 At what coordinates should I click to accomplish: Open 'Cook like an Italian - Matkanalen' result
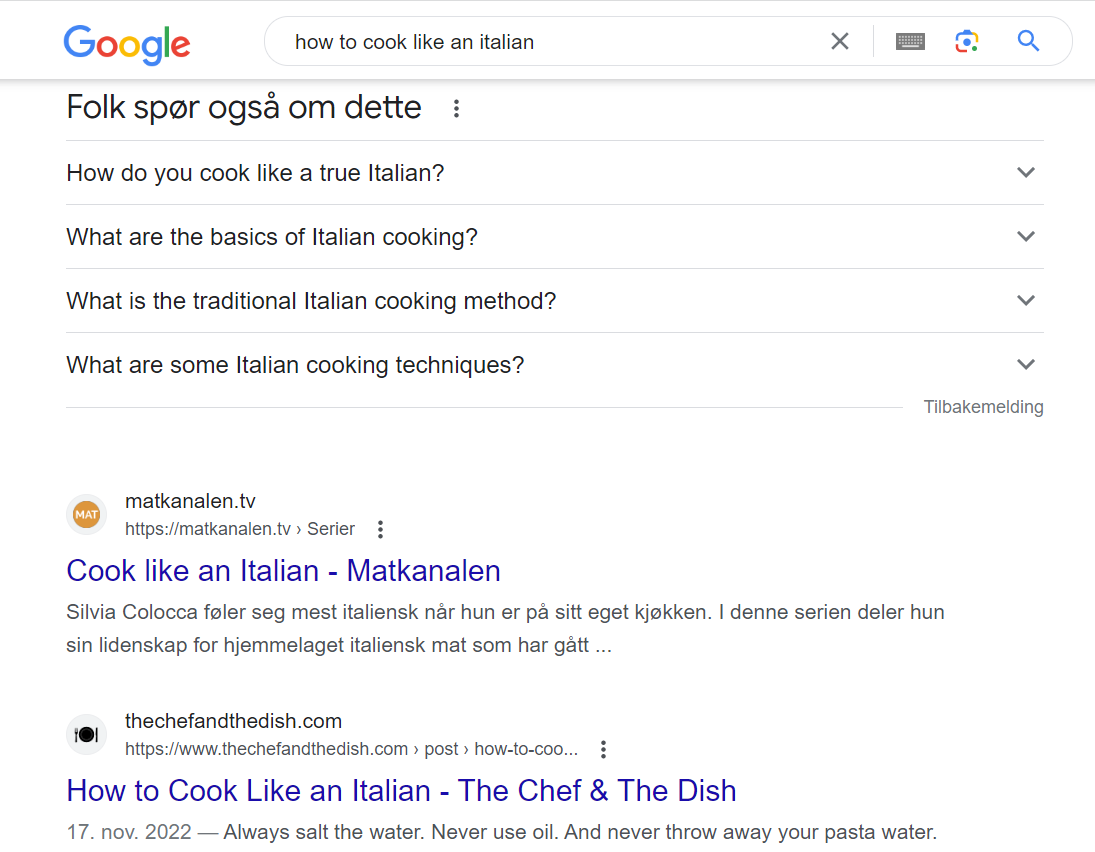click(x=284, y=571)
